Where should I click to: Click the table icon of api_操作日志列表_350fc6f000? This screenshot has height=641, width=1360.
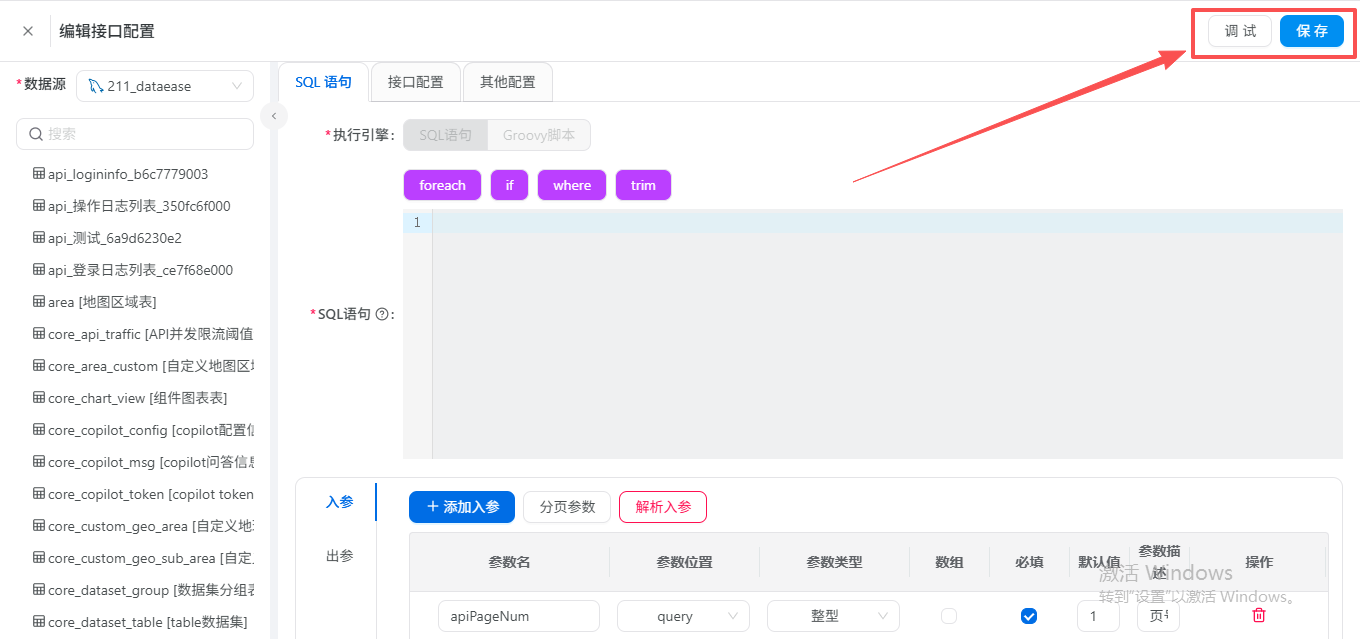(39, 206)
